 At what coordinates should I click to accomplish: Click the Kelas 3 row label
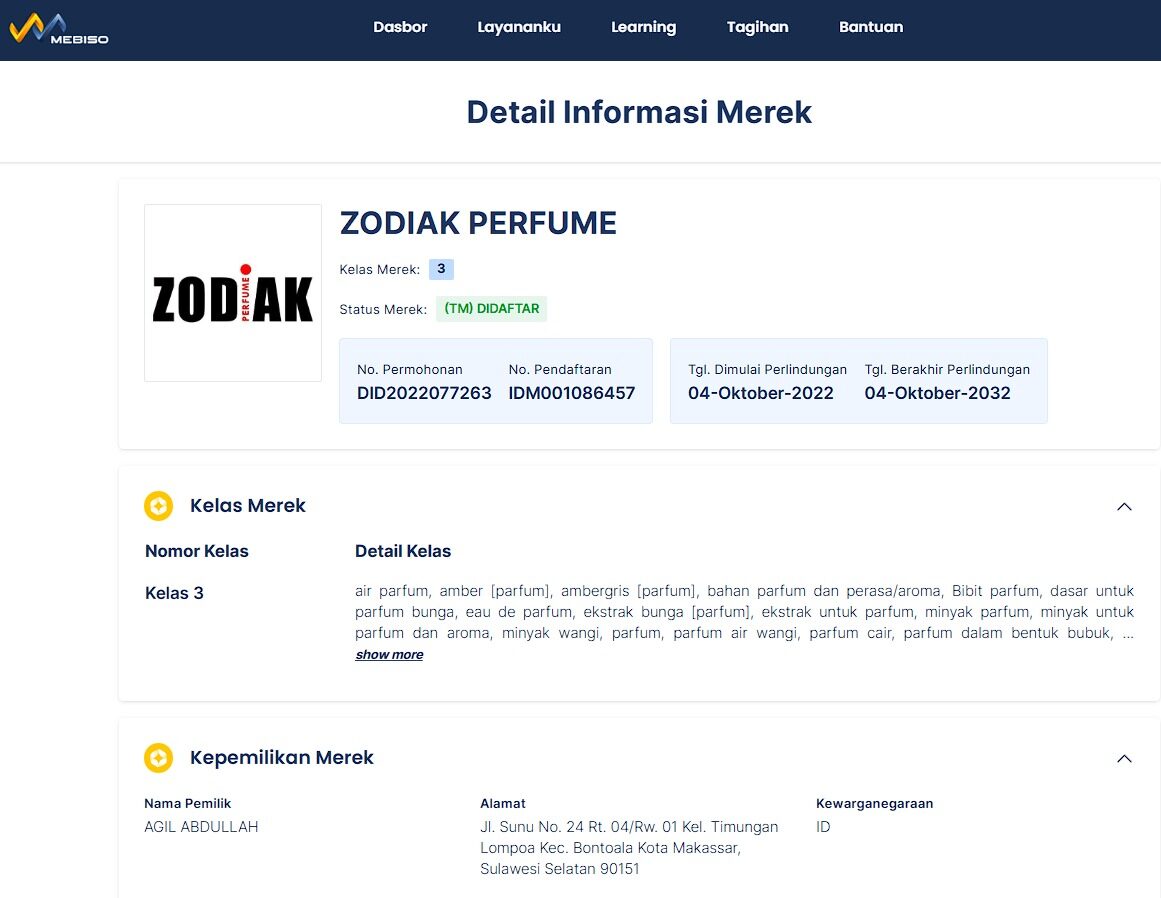tap(174, 593)
